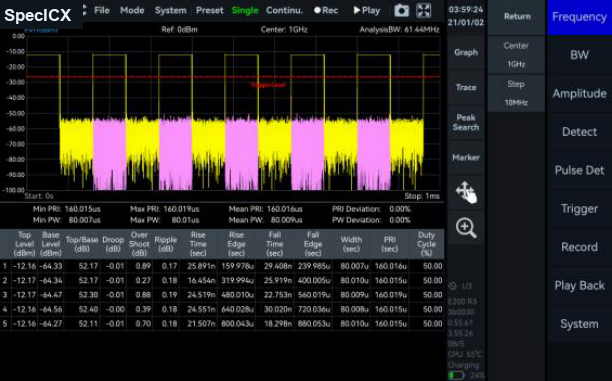Click the Rise Edge column header
612x381 pixels.
236,244
